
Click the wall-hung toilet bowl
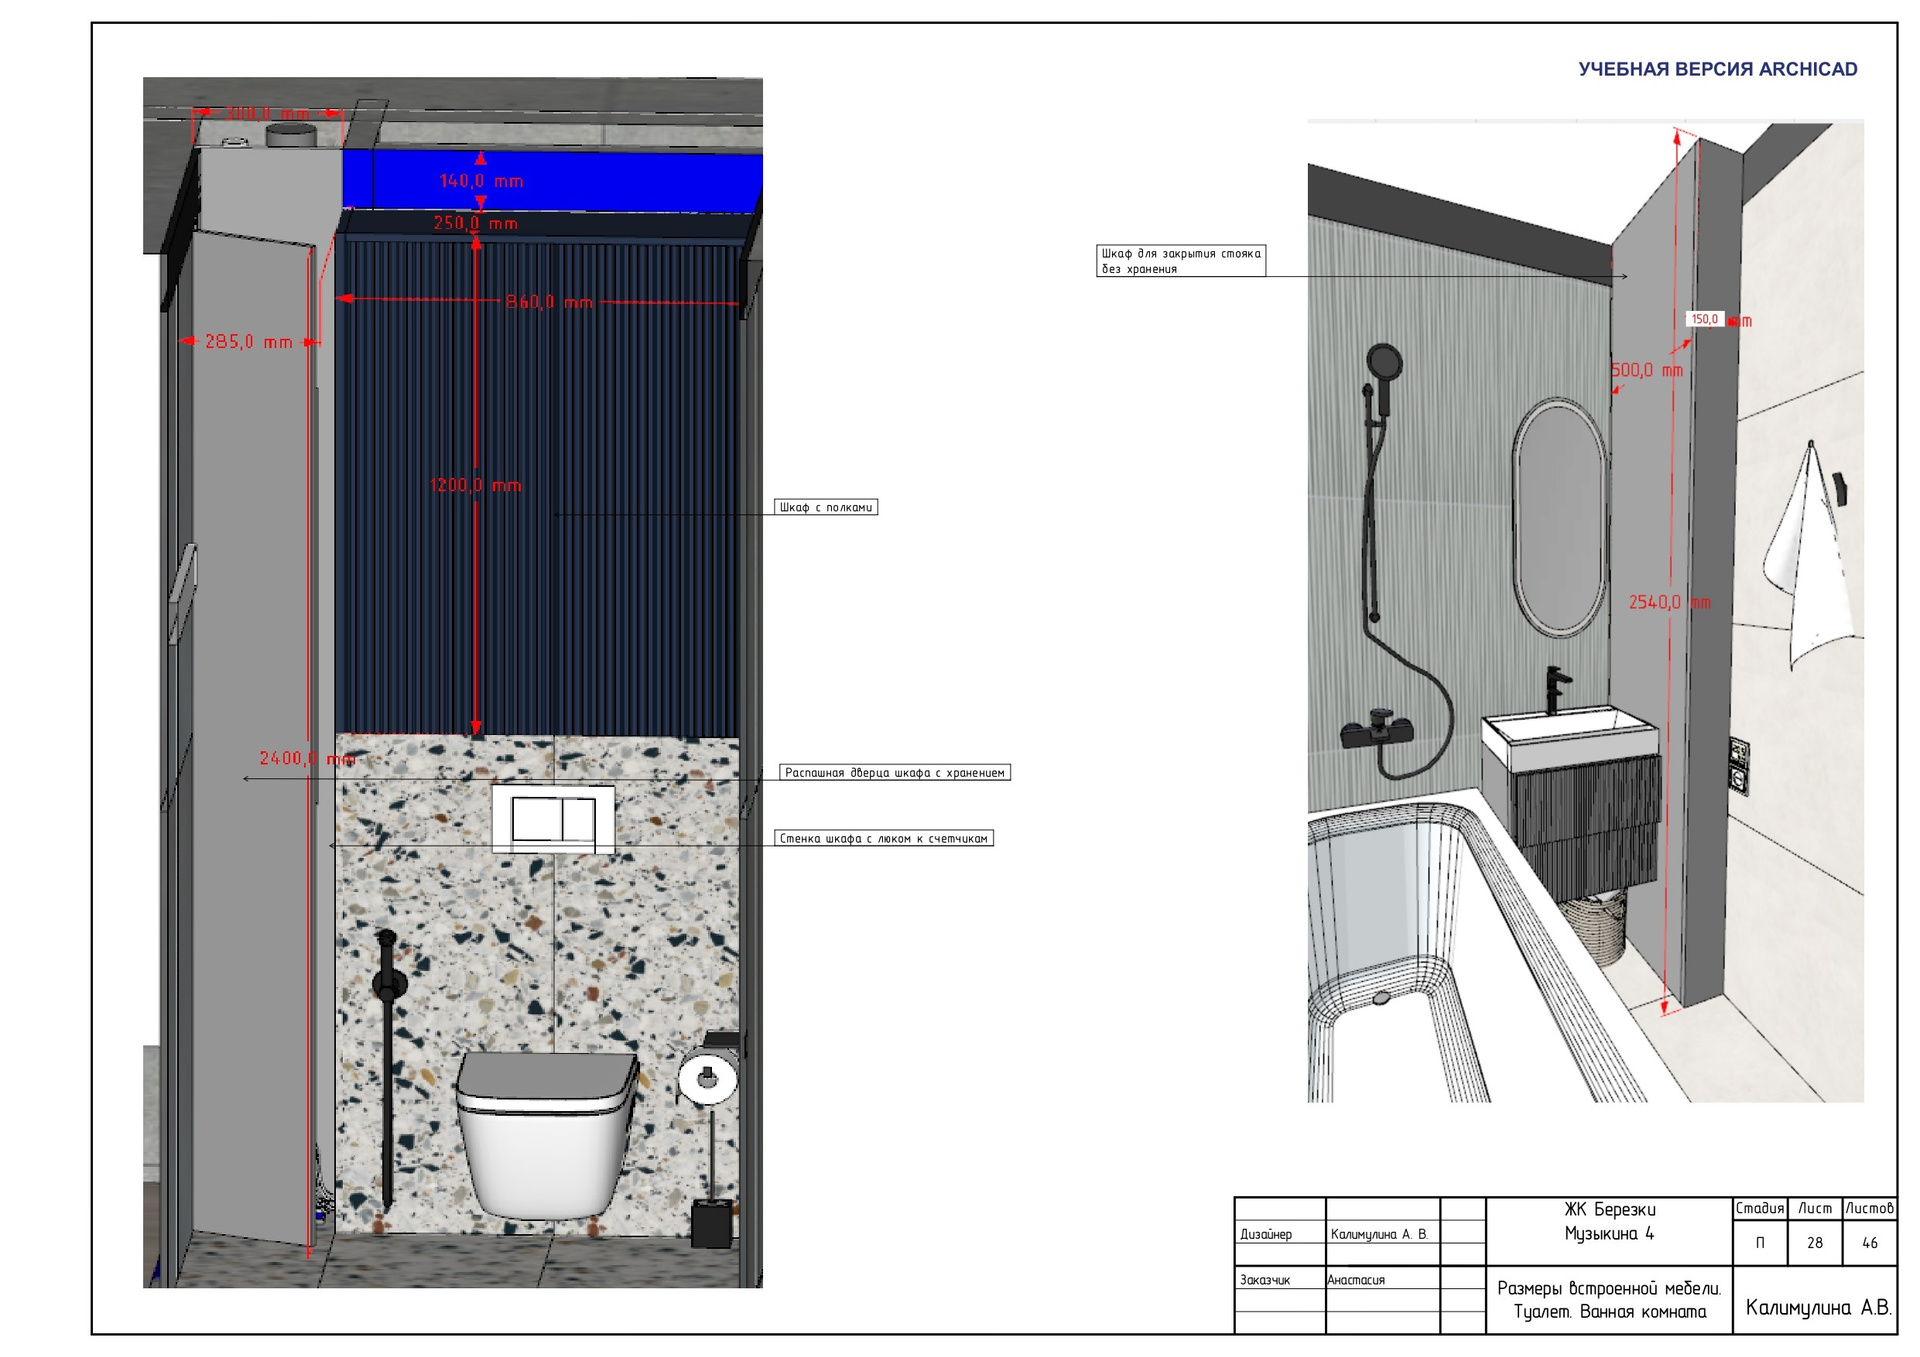pyautogui.click(x=545, y=1140)
